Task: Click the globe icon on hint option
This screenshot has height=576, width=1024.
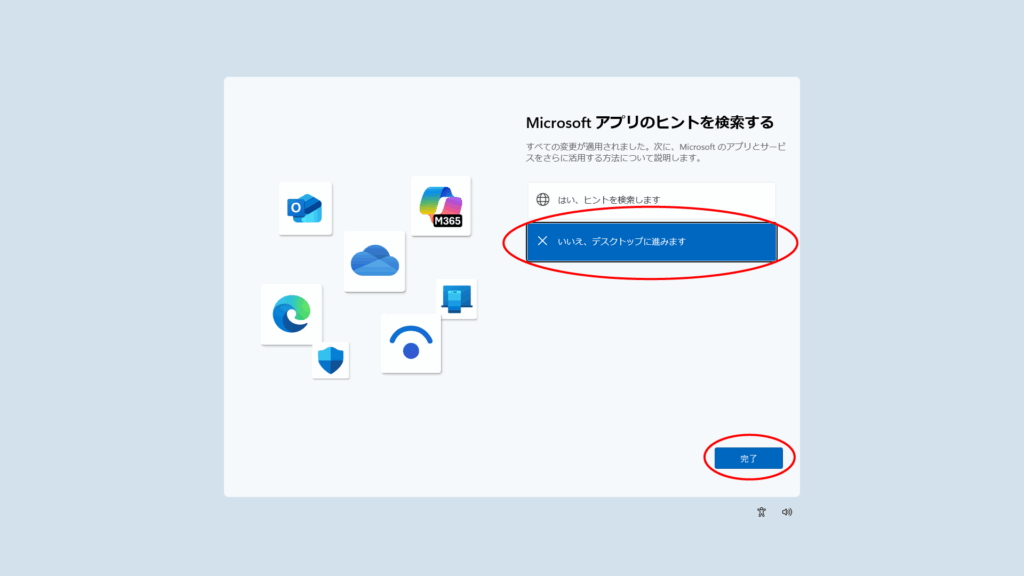Action: click(x=543, y=200)
